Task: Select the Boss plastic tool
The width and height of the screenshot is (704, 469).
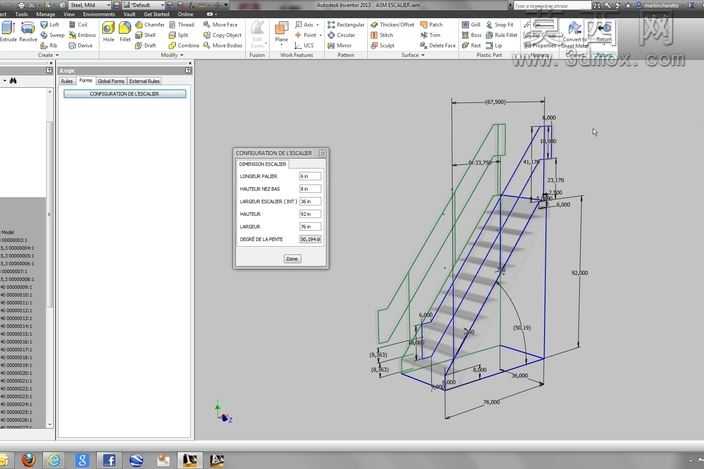Action: pyautogui.click(x=471, y=35)
